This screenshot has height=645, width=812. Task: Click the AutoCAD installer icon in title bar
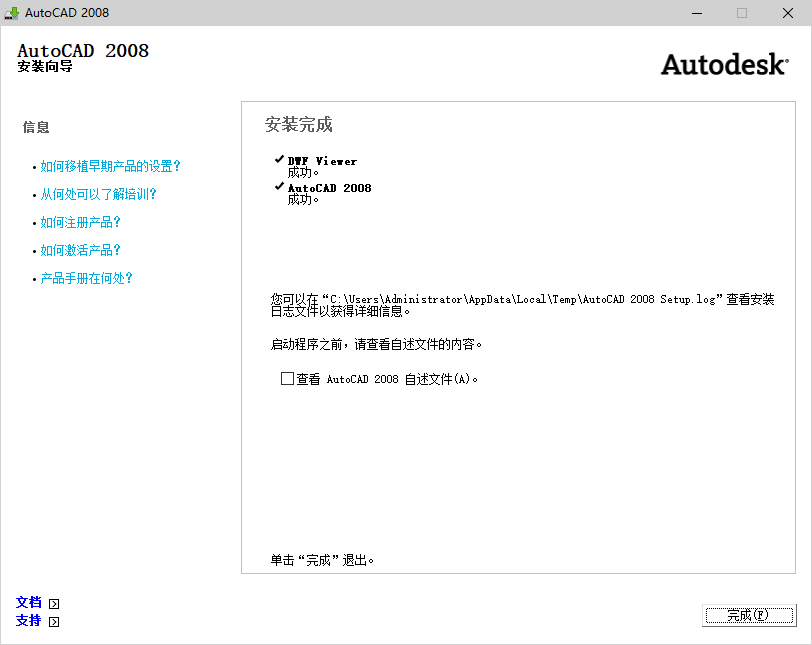click(x=10, y=13)
